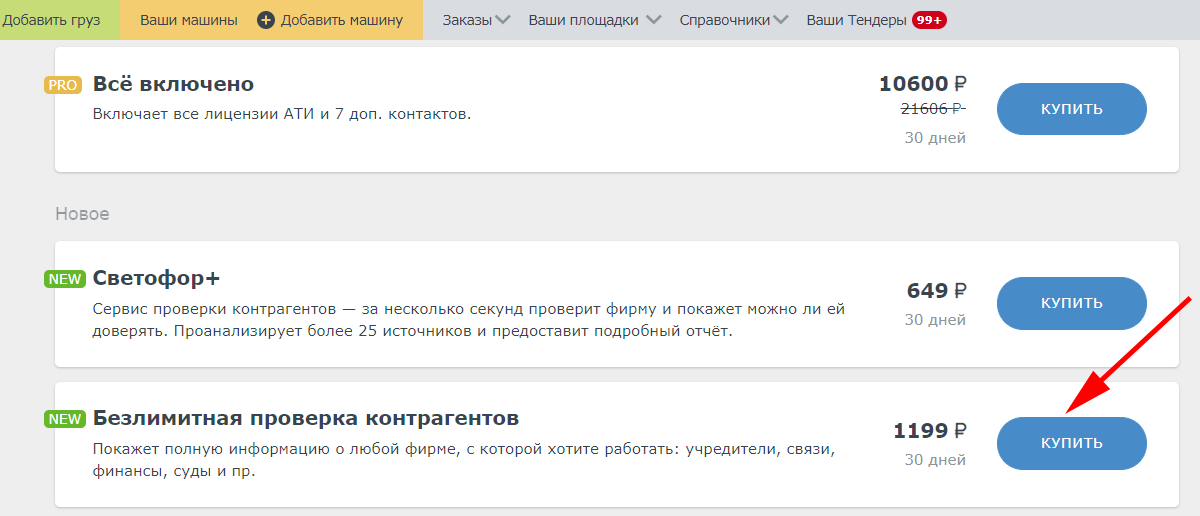Click the yellow PRO badge icon

tap(62, 85)
